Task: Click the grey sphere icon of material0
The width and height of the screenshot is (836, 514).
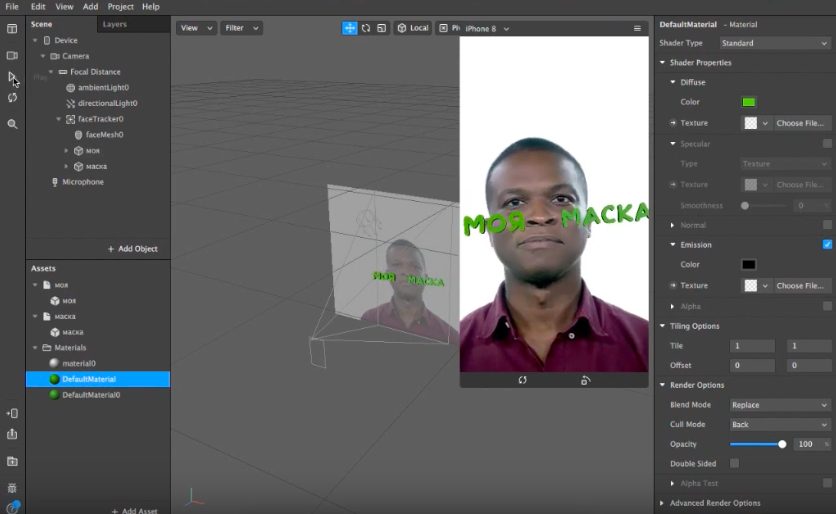Action: [x=54, y=363]
